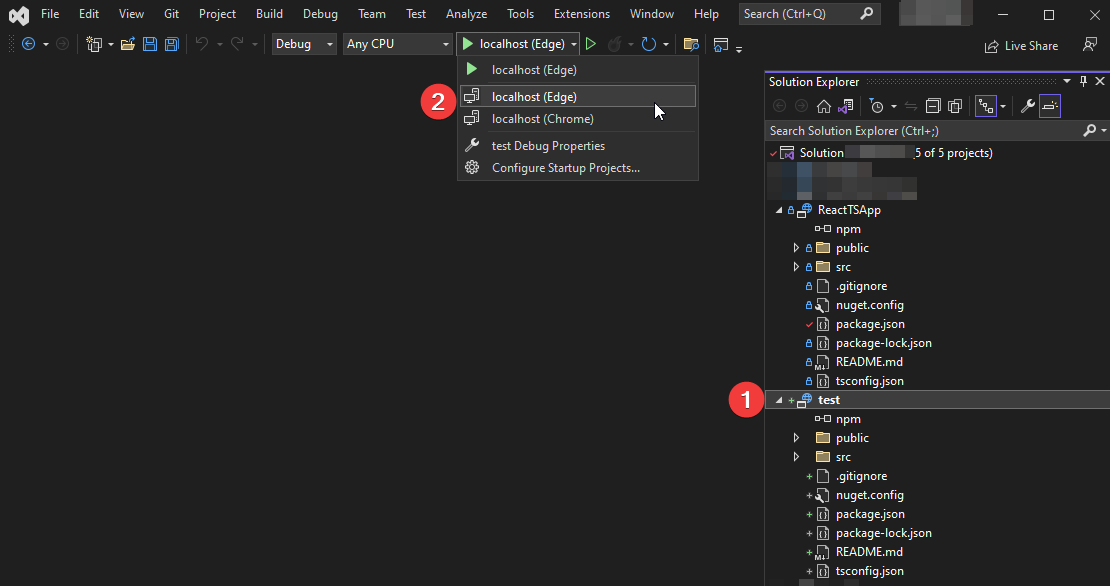Image resolution: width=1110 pixels, height=586 pixels.
Task: Open the Git menu
Action: (171, 14)
